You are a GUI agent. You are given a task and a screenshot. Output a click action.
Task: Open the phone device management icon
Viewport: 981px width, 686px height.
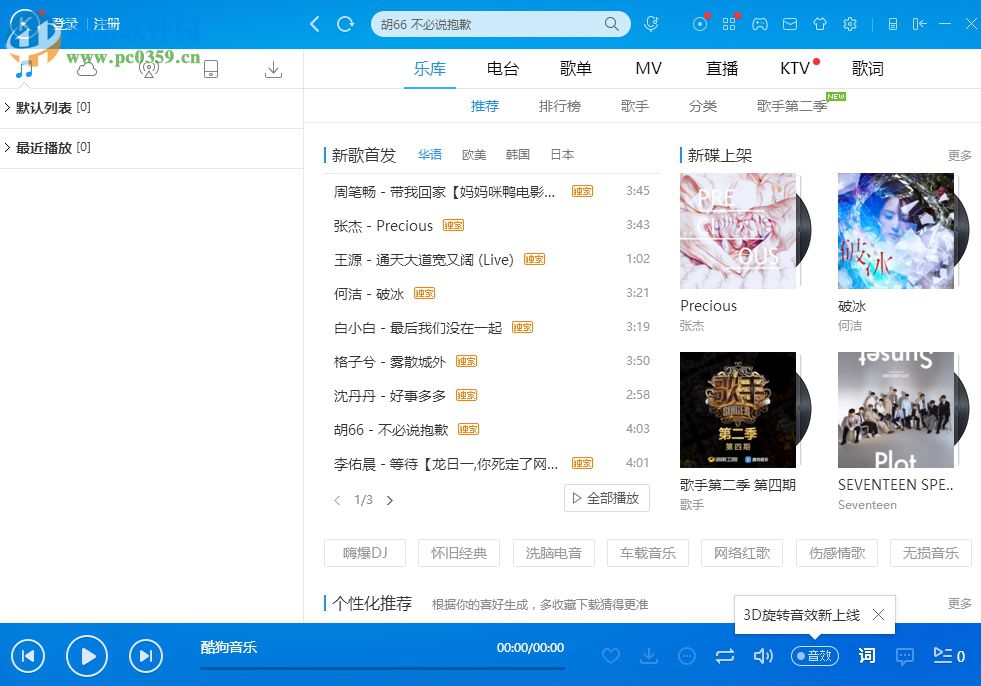[210, 68]
